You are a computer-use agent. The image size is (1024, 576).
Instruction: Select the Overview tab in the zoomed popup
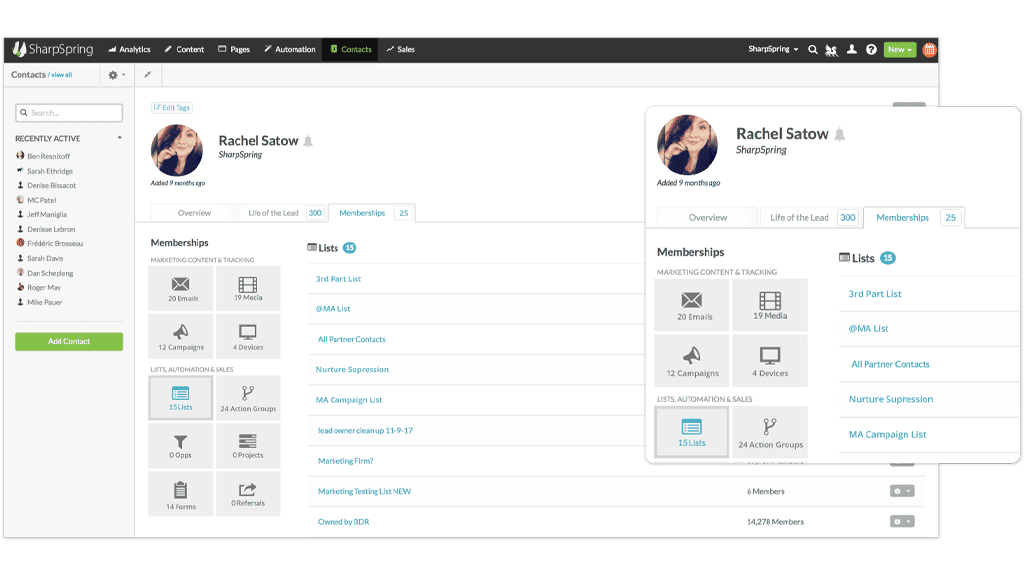(x=708, y=217)
